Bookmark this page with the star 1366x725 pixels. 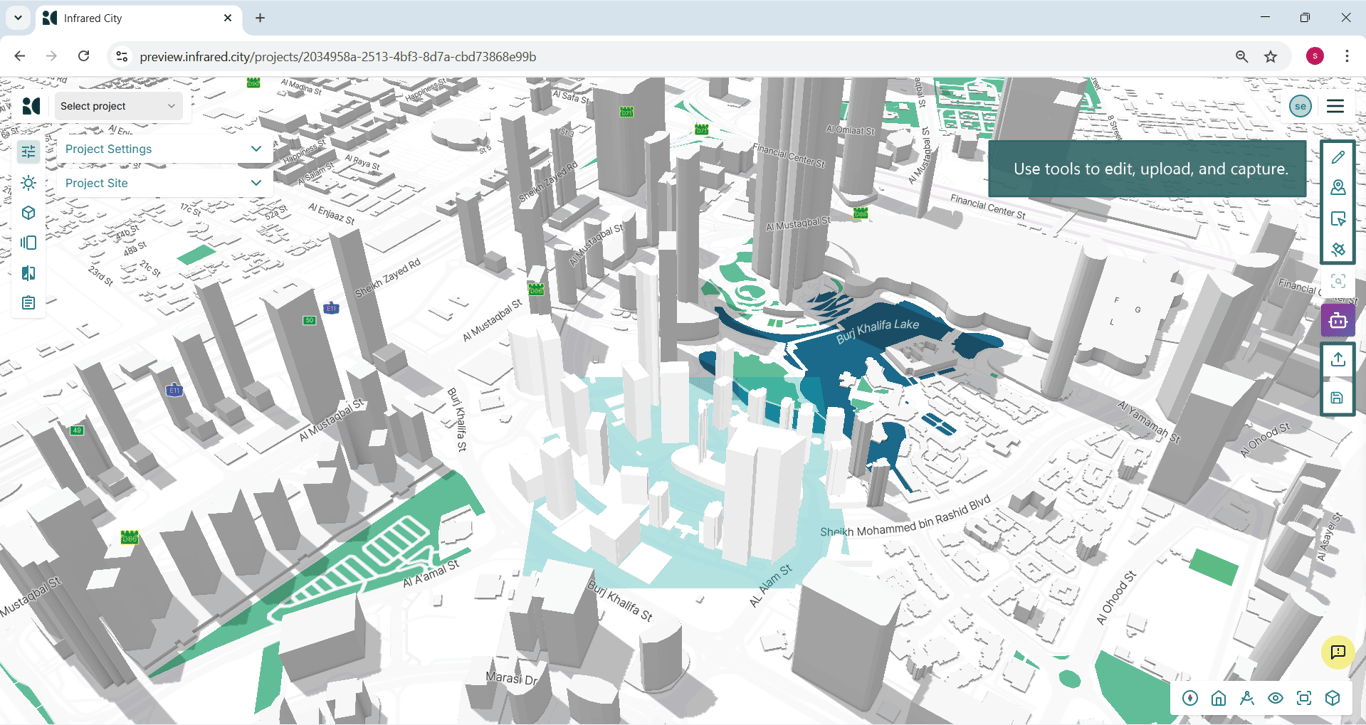1271,57
